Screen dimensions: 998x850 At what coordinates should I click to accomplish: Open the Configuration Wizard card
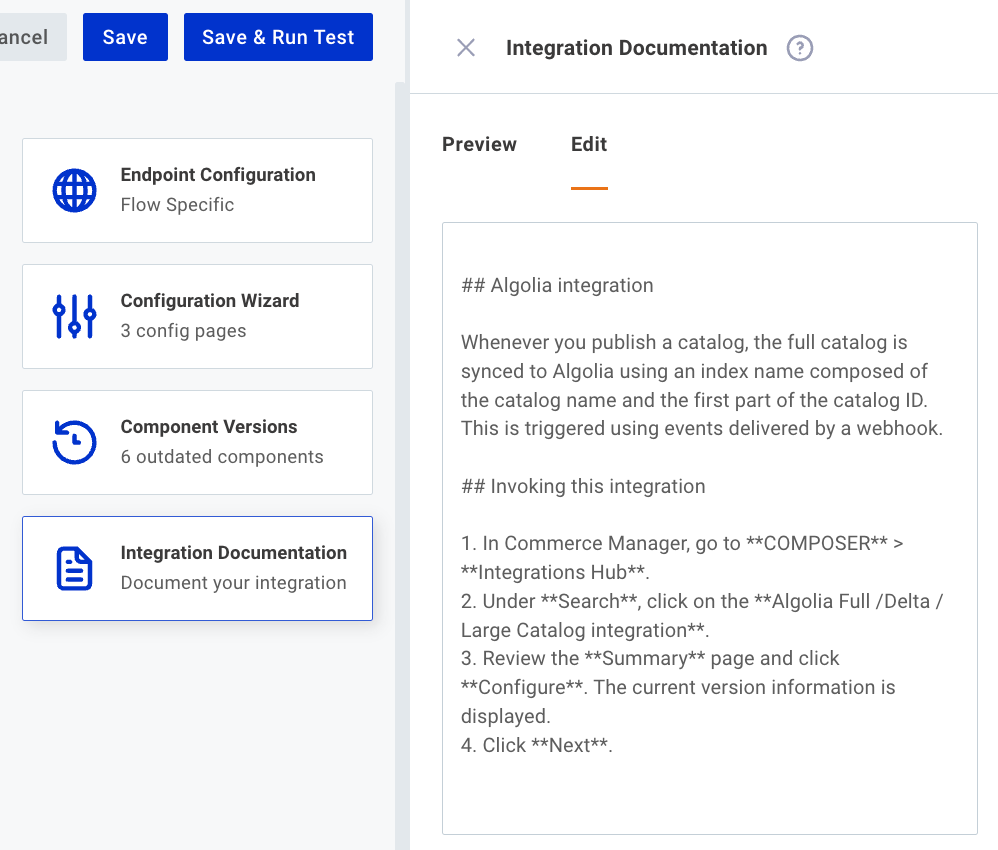tap(197, 316)
